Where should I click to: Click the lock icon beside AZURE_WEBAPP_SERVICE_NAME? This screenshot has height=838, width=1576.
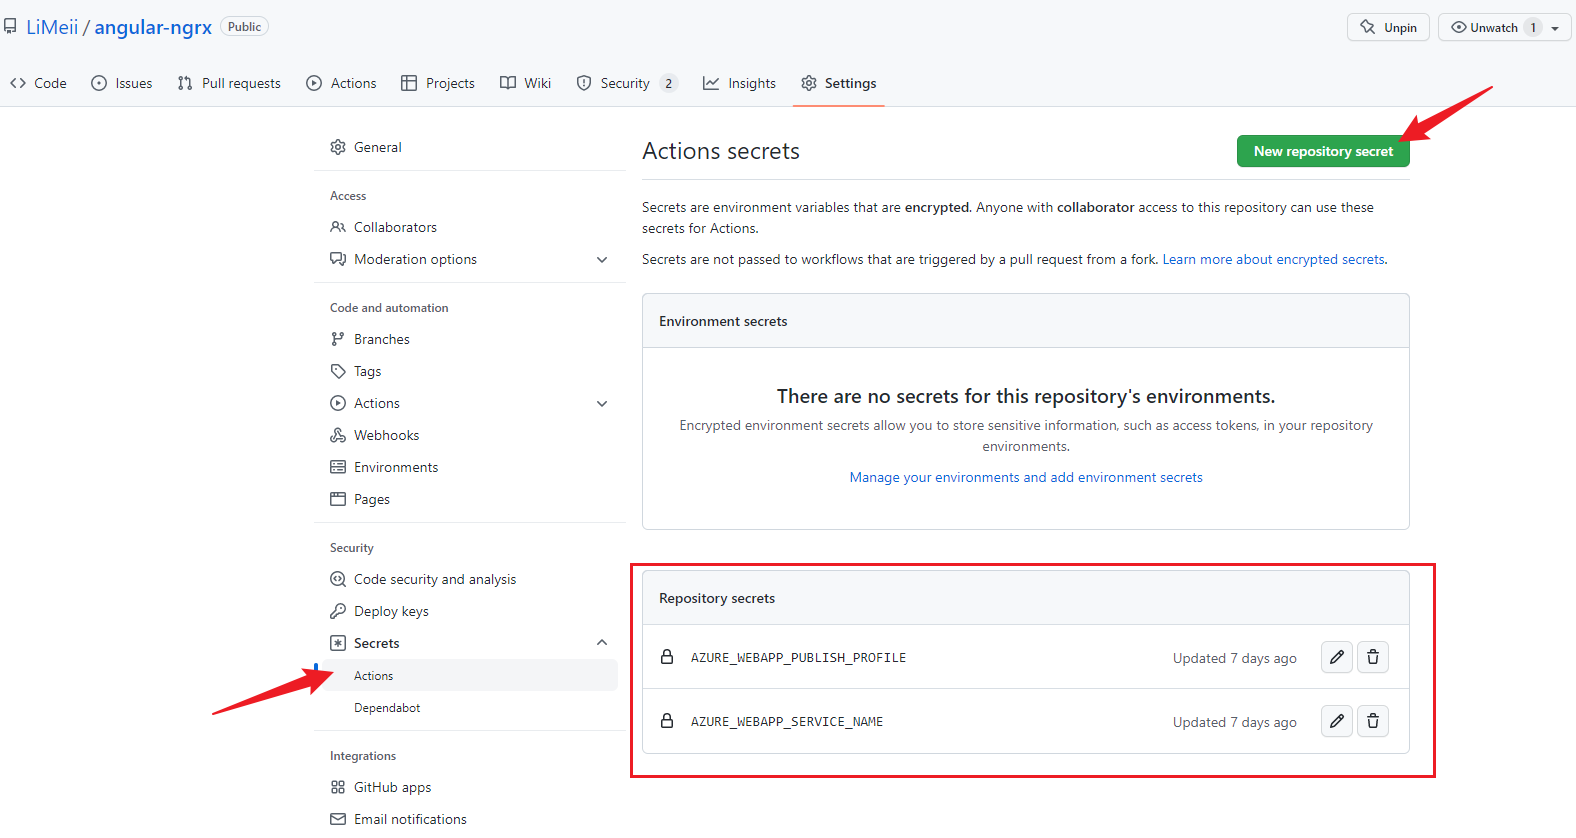667,720
